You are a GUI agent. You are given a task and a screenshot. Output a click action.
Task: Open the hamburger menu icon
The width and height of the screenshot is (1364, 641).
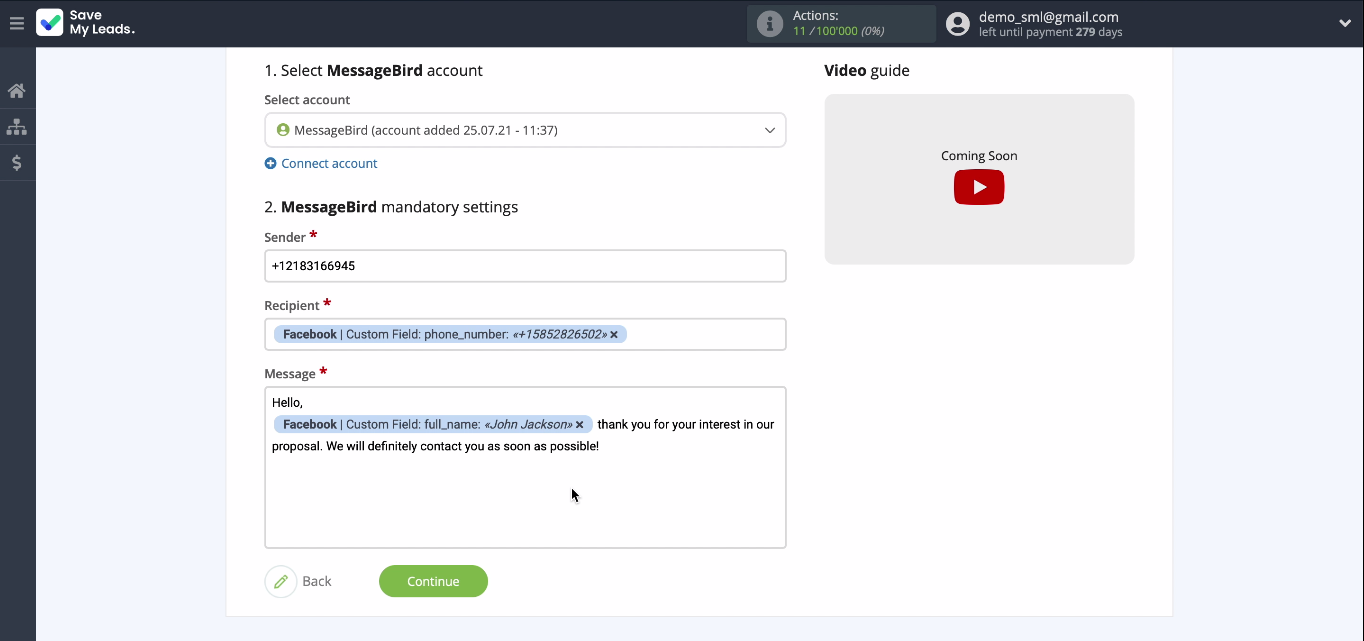point(16,23)
